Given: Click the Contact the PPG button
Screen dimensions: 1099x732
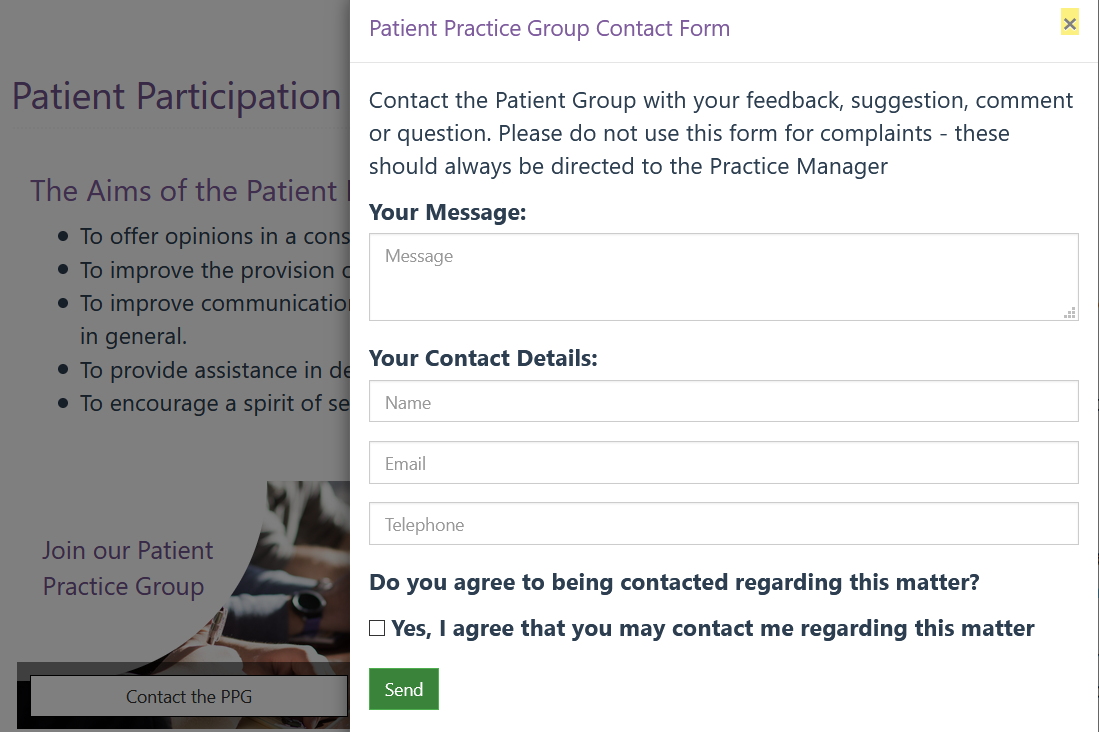Looking at the screenshot, I should [x=189, y=696].
